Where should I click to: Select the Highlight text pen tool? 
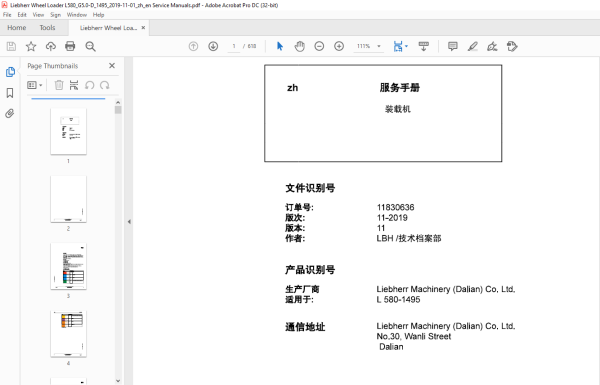tap(473, 46)
